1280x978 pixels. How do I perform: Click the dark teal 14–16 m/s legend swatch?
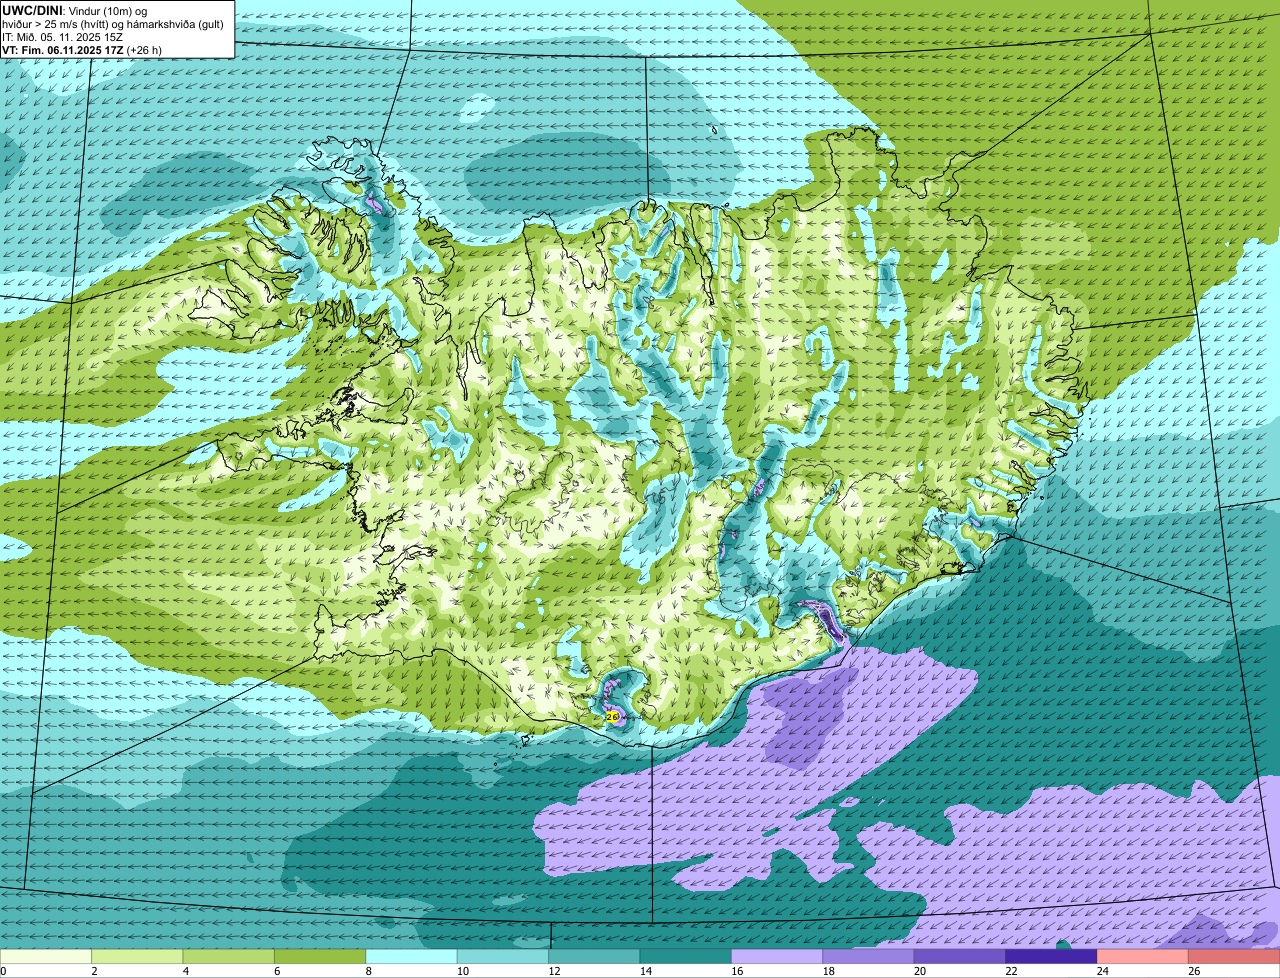pyautogui.click(x=686, y=957)
